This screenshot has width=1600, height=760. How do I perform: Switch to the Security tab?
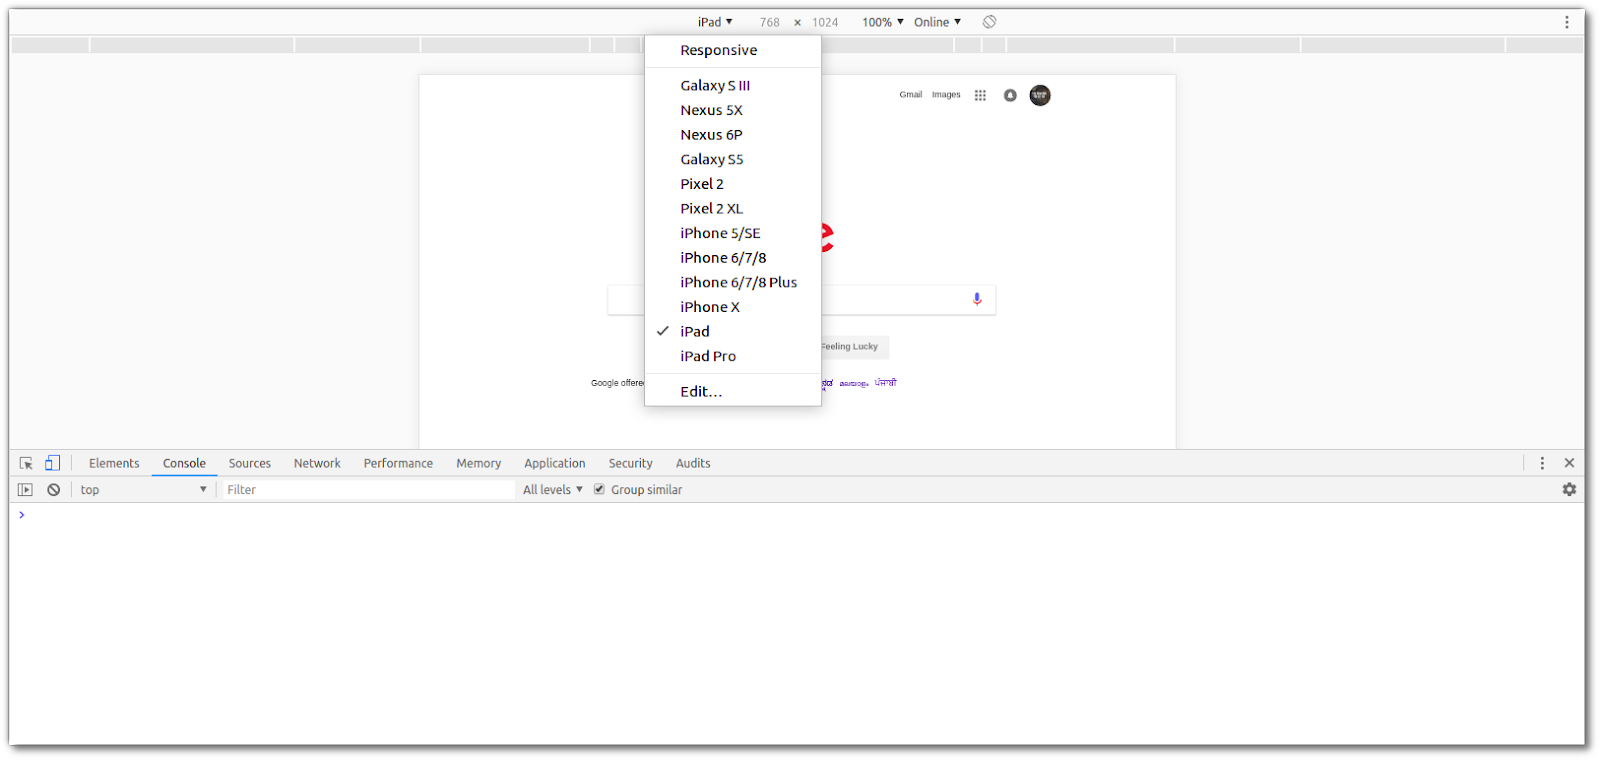point(630,463)
